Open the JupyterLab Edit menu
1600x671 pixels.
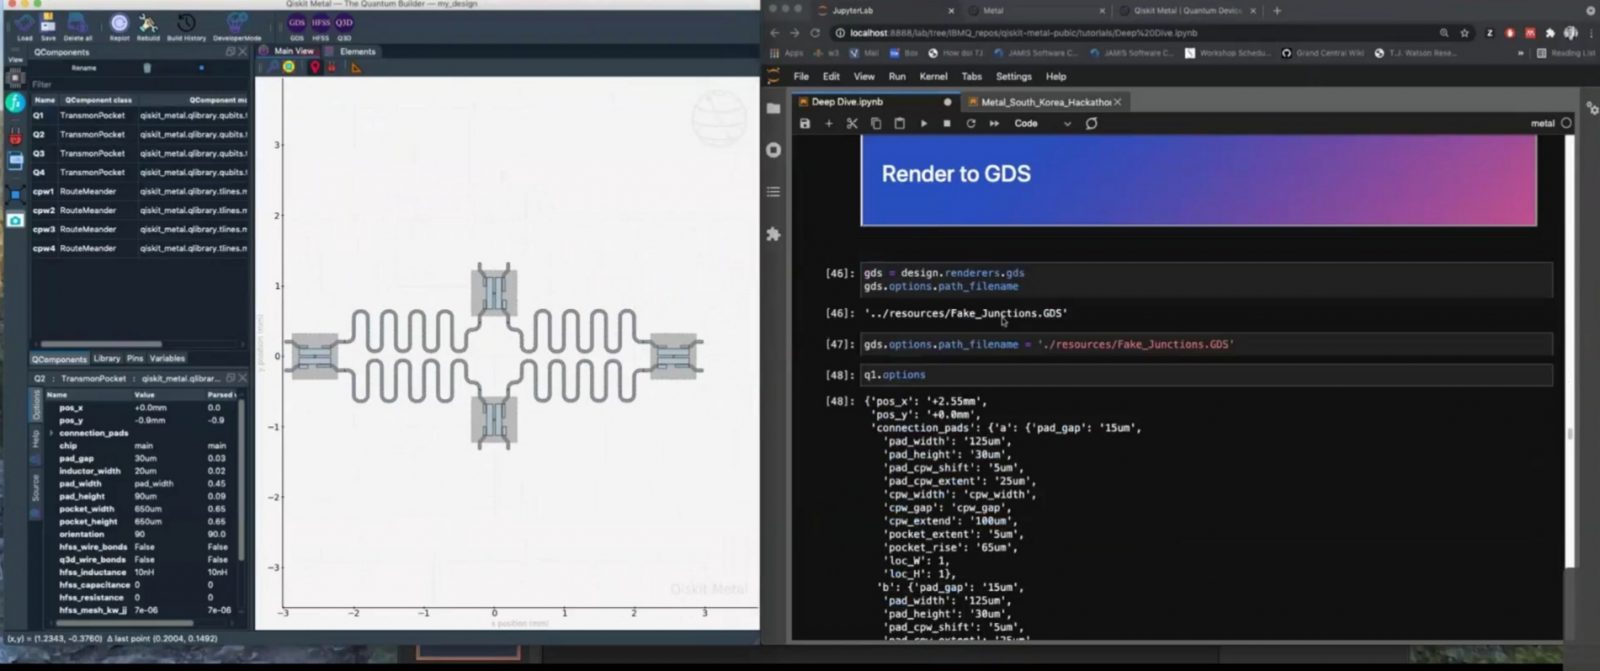(x=831, y=76)
